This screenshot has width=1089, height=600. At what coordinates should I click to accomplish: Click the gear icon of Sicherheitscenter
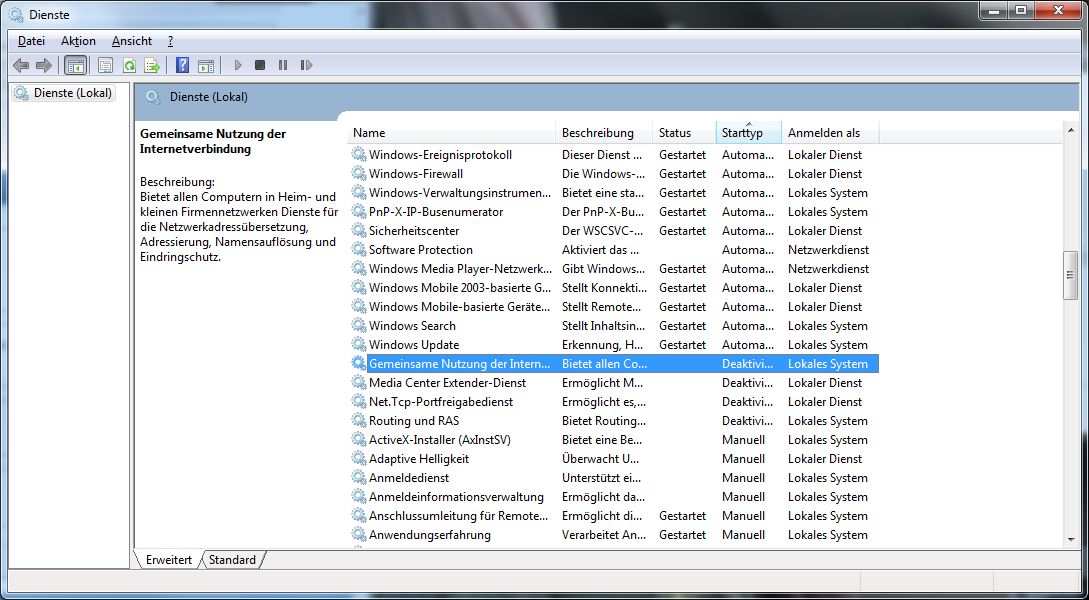358,231
